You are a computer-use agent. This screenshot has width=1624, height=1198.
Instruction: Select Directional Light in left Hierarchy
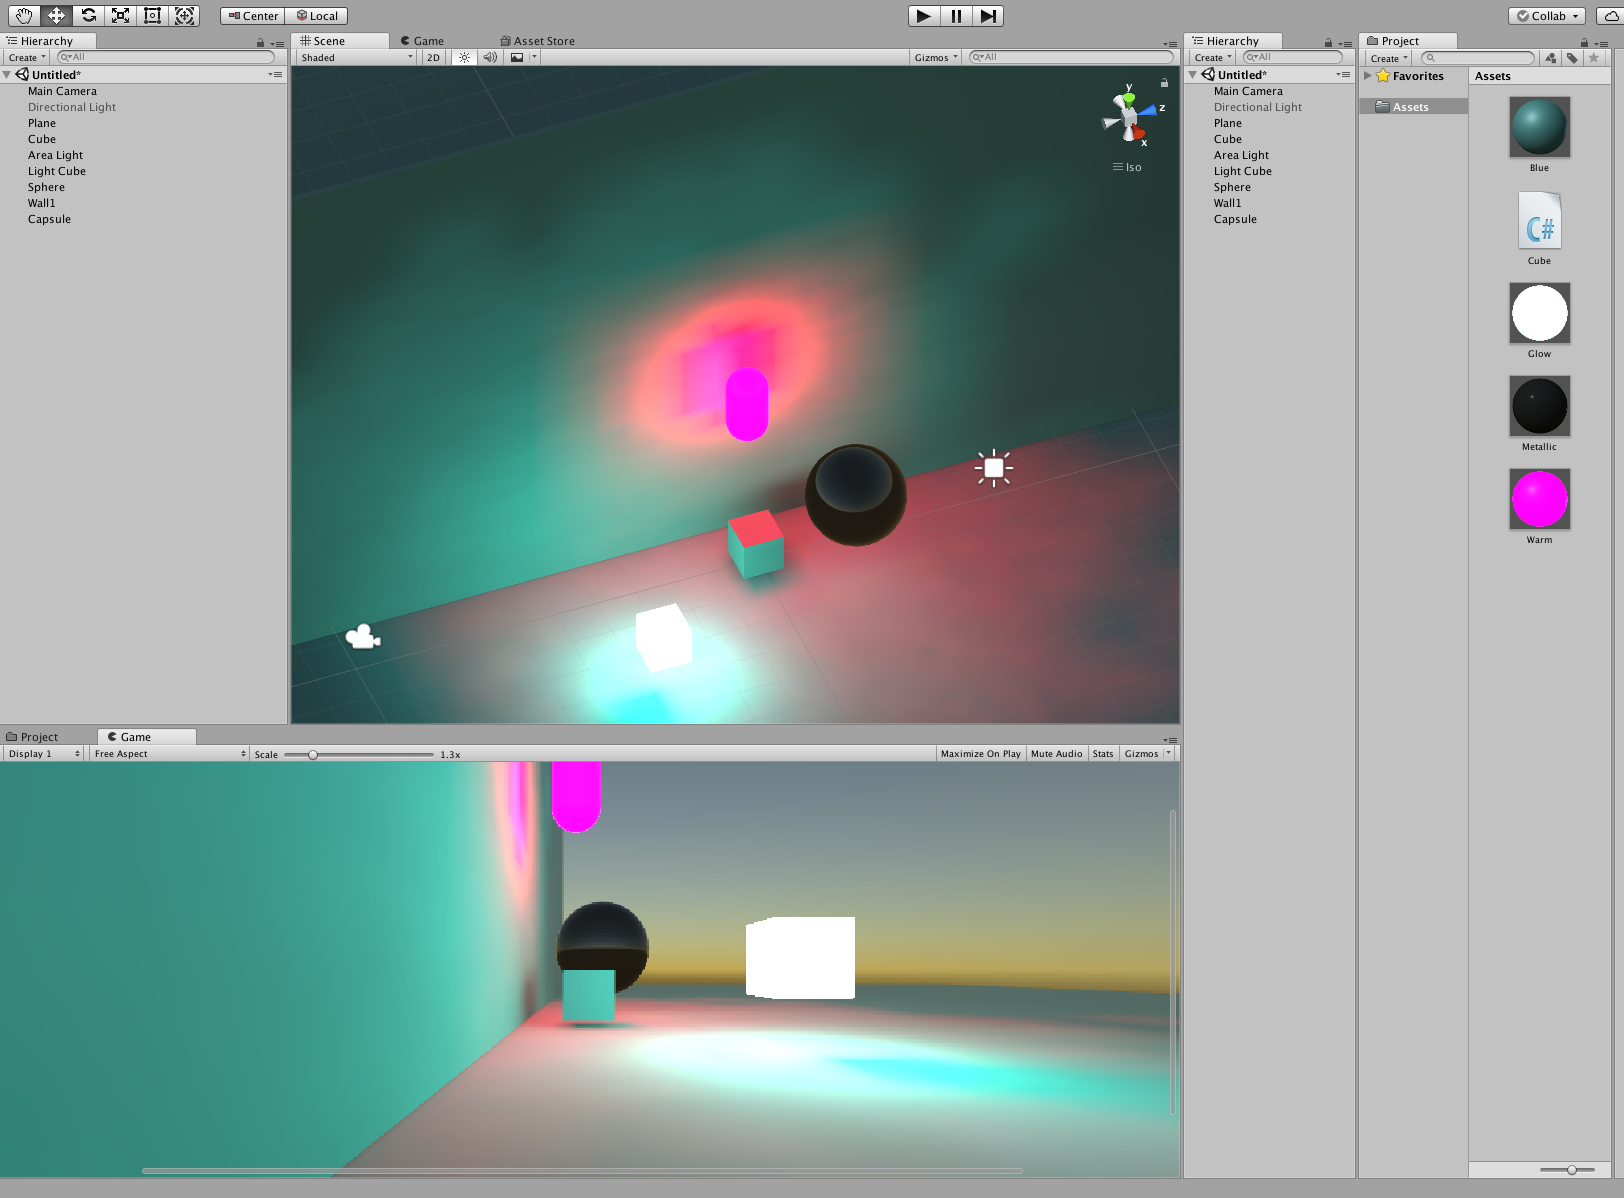click(x=72, y=107)
